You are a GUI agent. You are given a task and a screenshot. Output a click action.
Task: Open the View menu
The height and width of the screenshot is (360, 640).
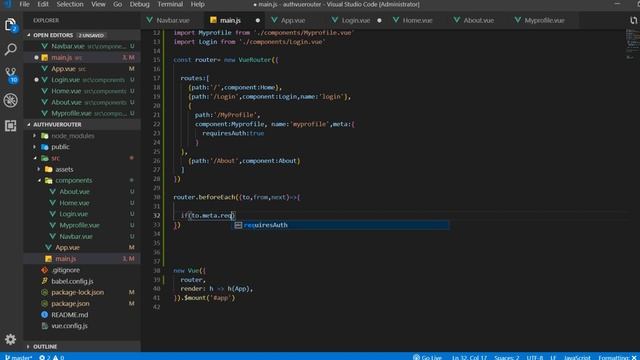98,4
